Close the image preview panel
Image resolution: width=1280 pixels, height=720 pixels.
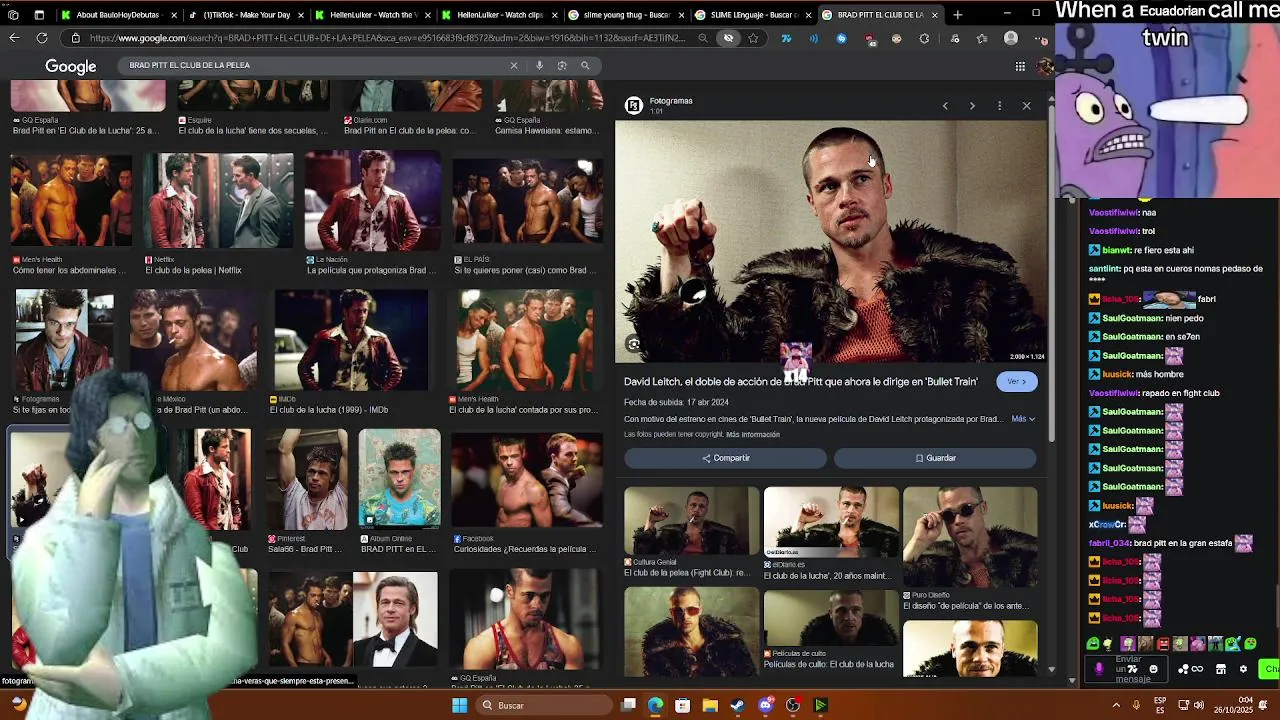[x=1026, y=106]
